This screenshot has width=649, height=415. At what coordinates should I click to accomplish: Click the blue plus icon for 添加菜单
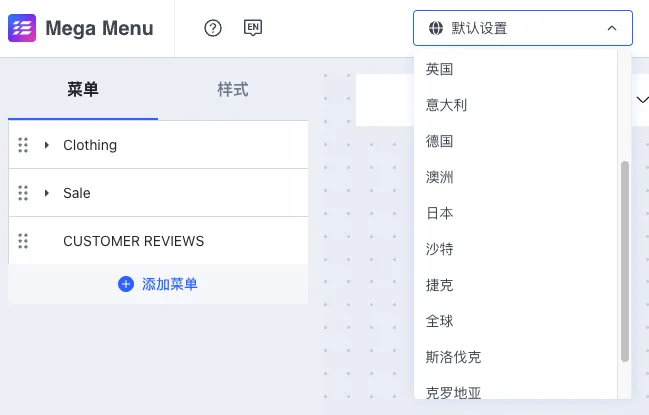126,284
